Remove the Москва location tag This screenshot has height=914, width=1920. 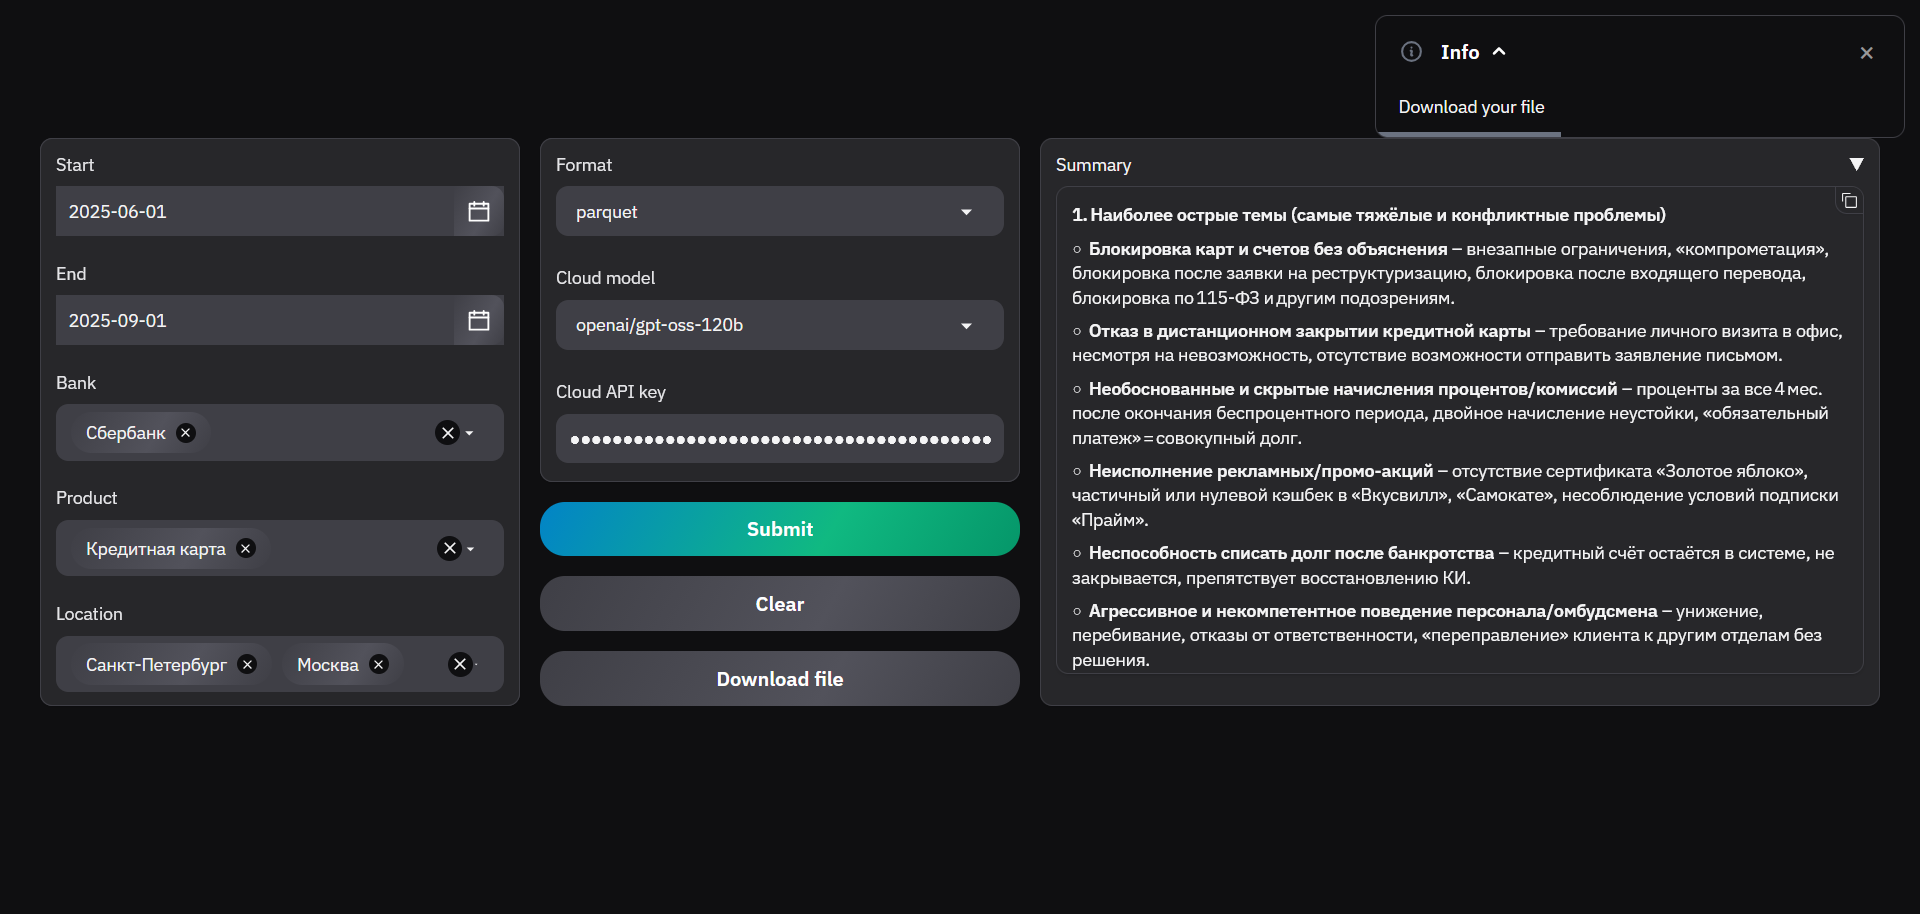(x=379, y=664)
